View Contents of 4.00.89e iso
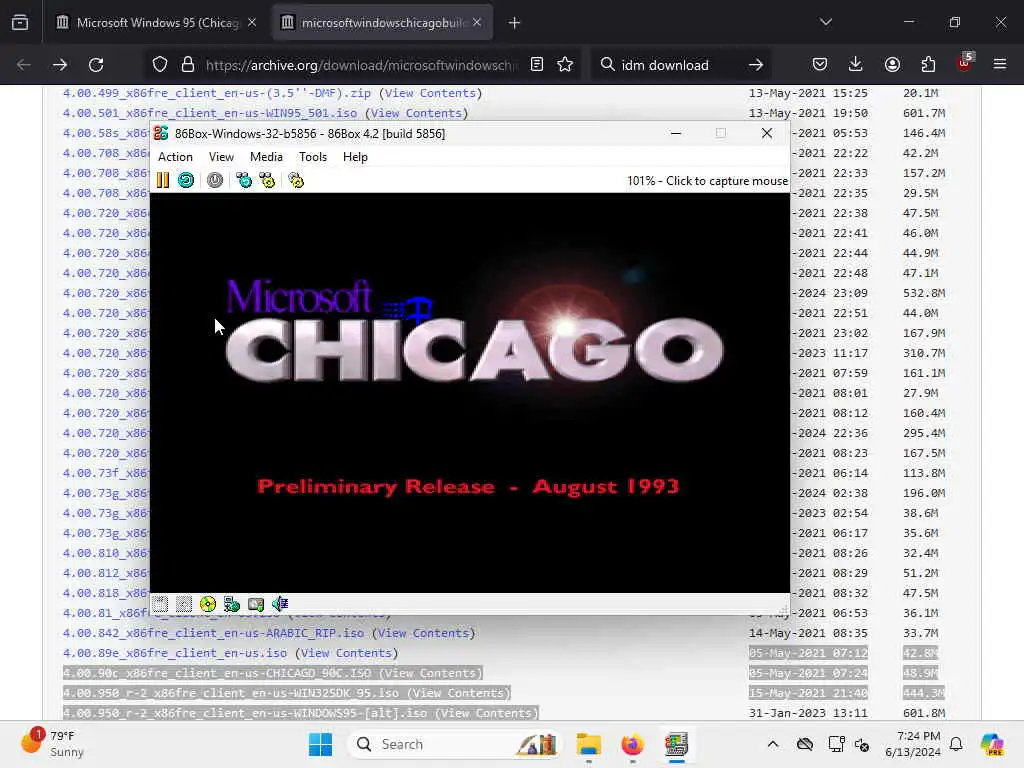This screenshot has height=768, width=1024. (x=346, y=653)
